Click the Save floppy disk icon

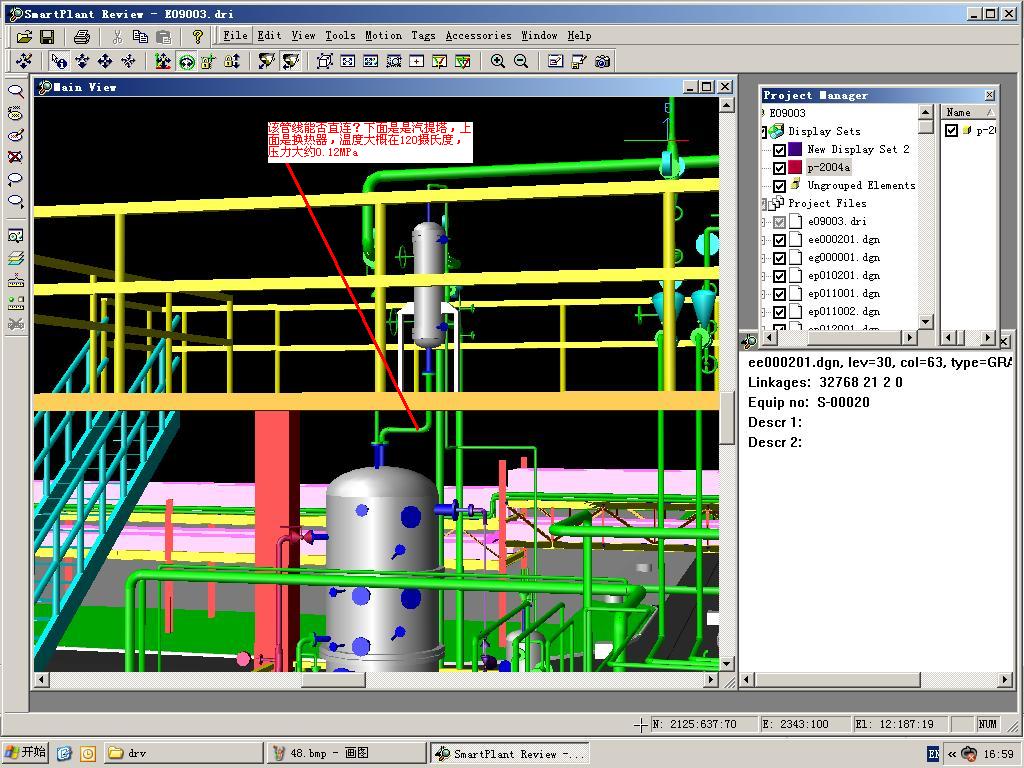tap(47, 37)
